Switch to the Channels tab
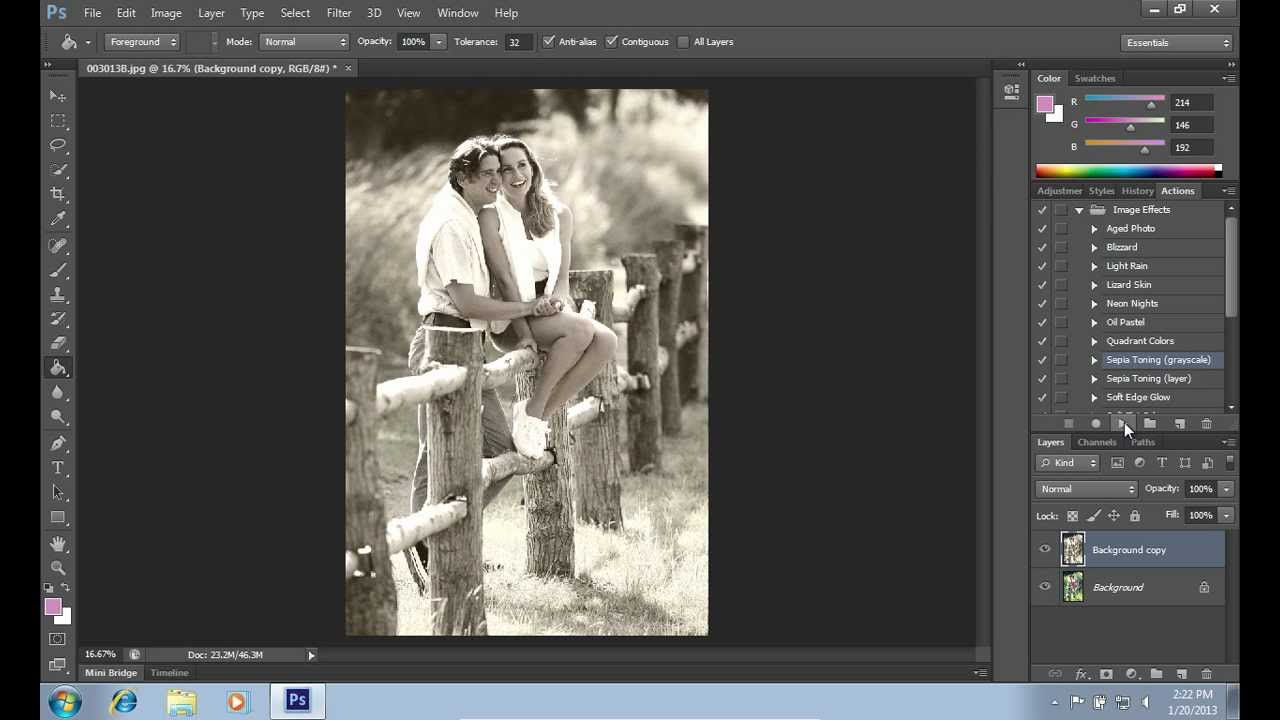 coord(1097,442)
